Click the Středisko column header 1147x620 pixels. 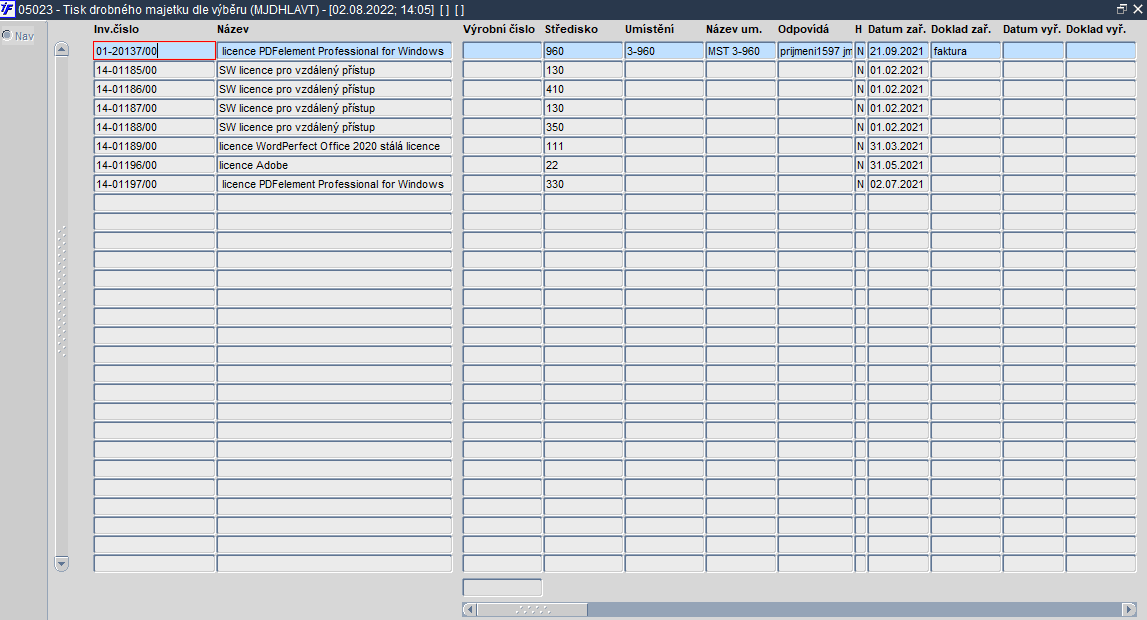point(571,29)
